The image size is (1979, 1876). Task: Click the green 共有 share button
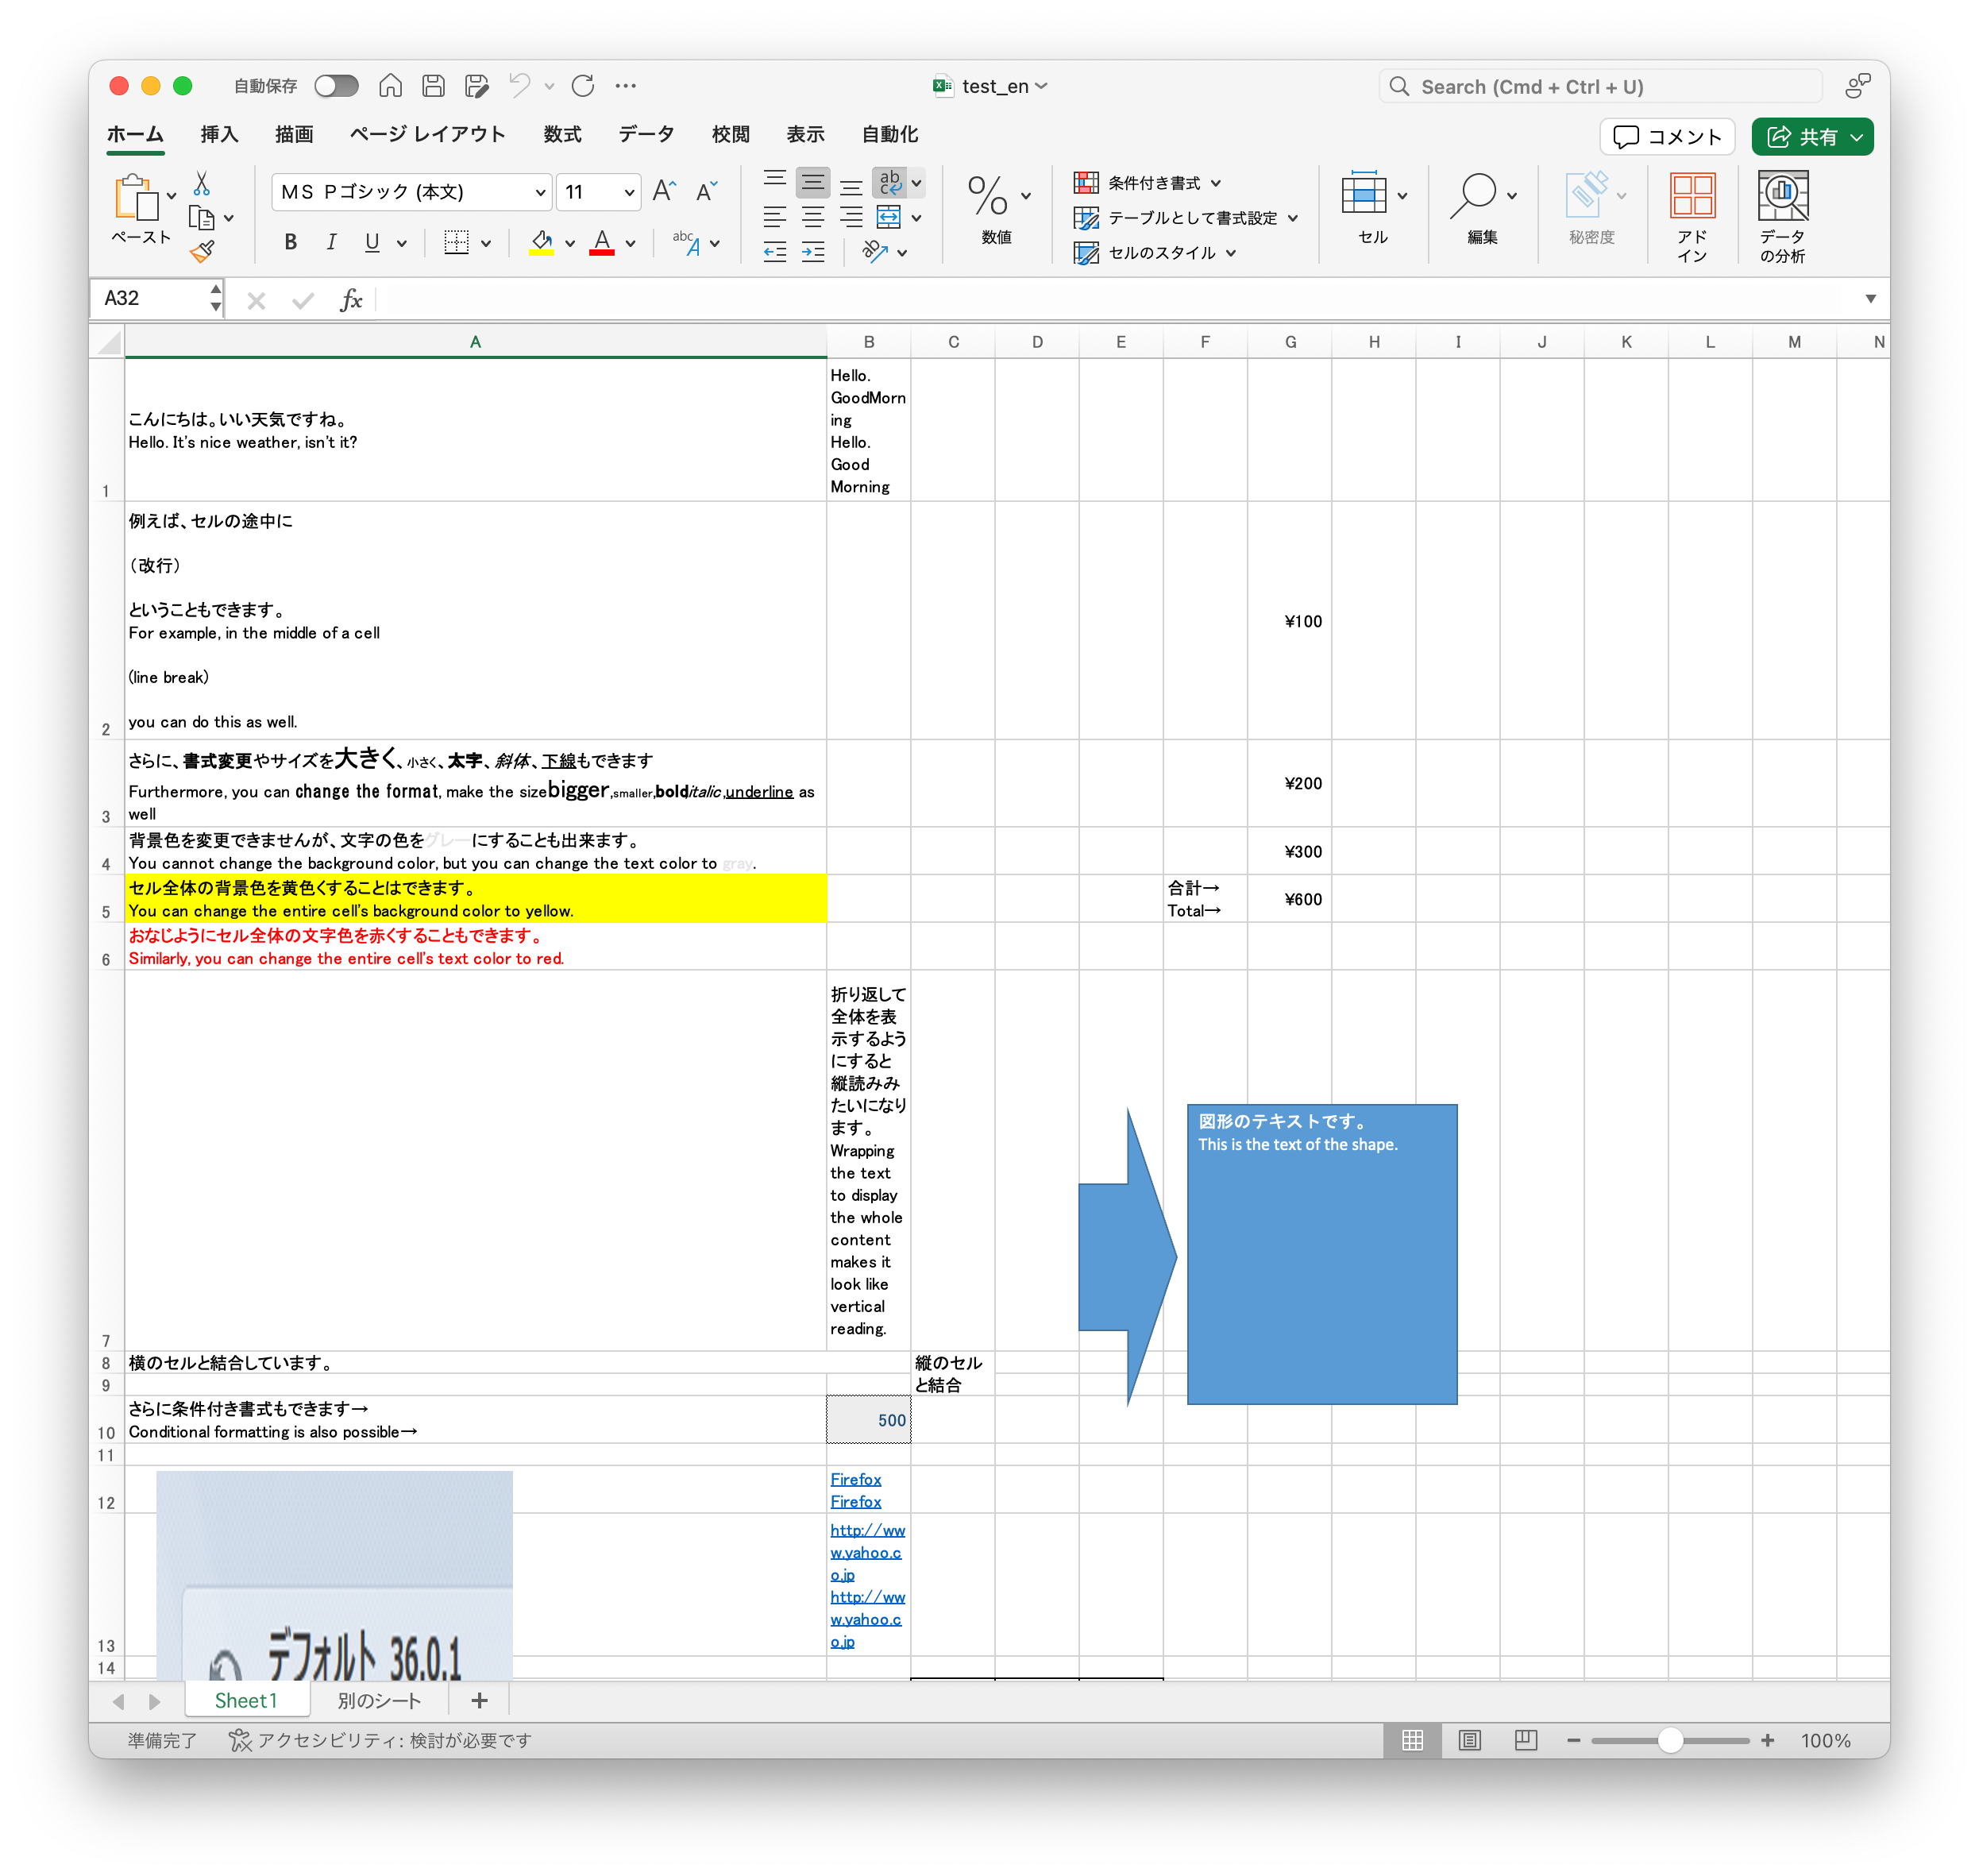pyautogui.click(x=1811, y=137)
